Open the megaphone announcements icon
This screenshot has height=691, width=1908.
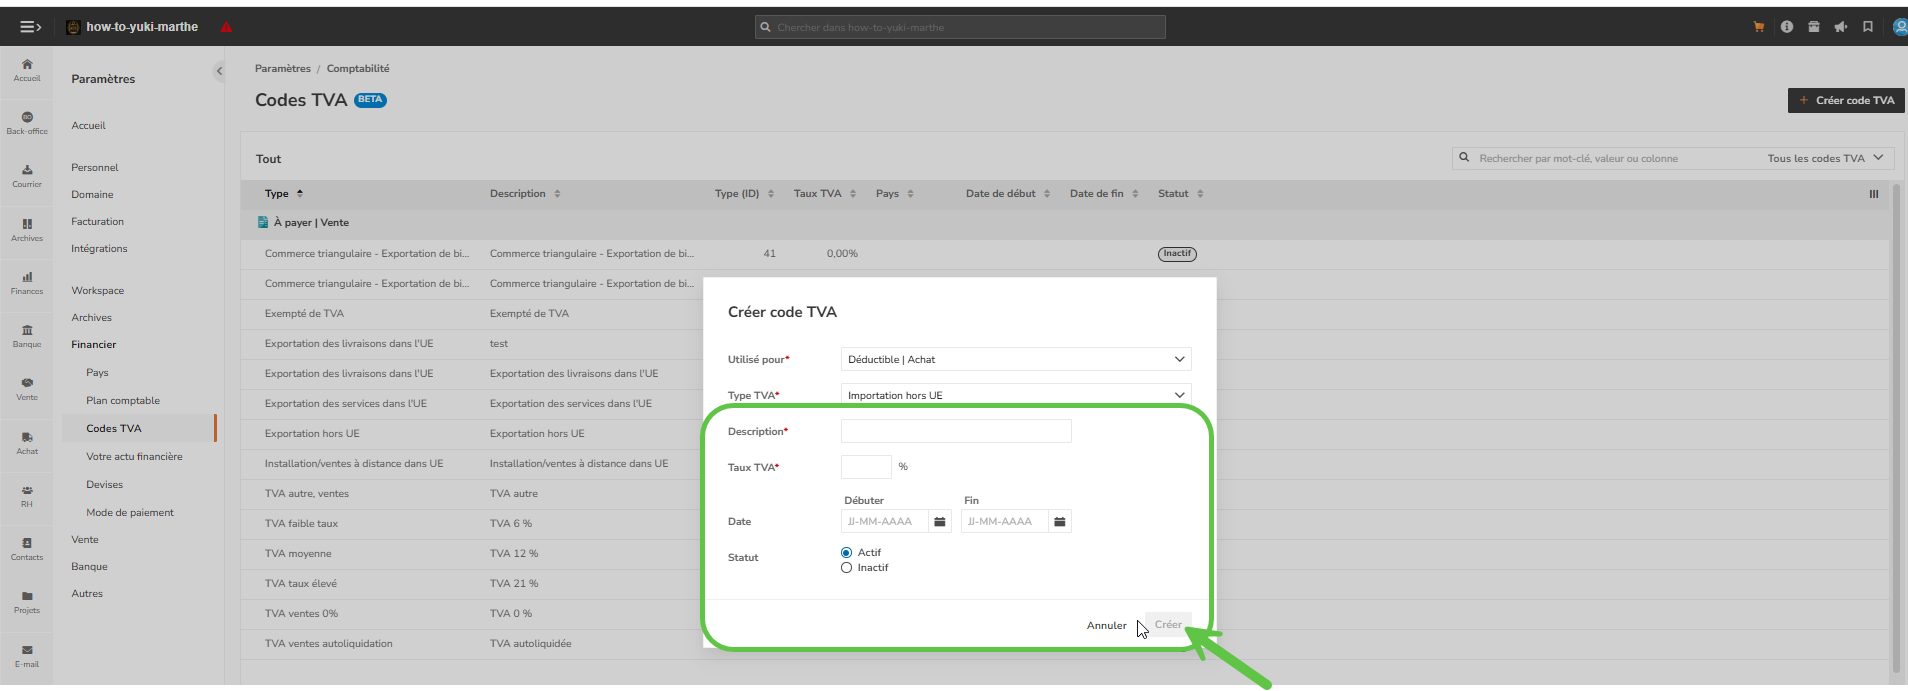tap(1841, 27)
